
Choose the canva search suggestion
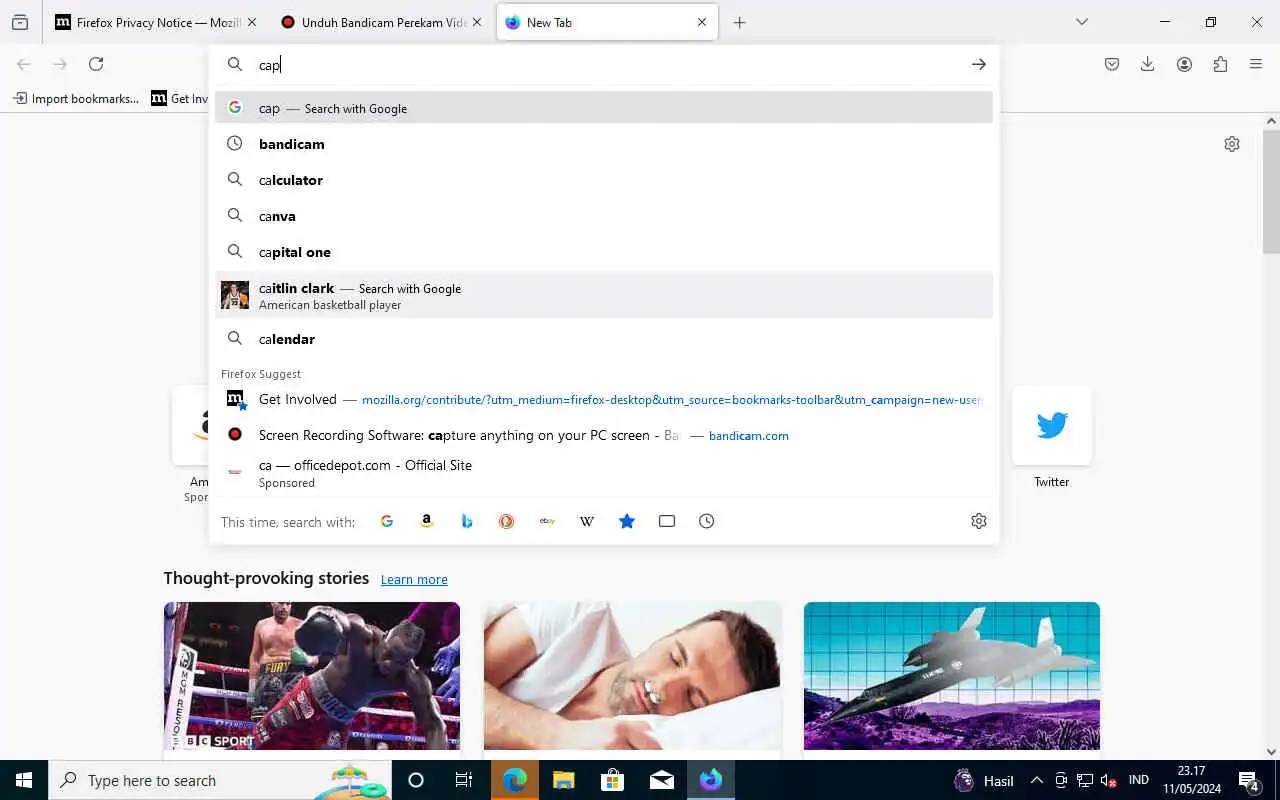point(604,216)
